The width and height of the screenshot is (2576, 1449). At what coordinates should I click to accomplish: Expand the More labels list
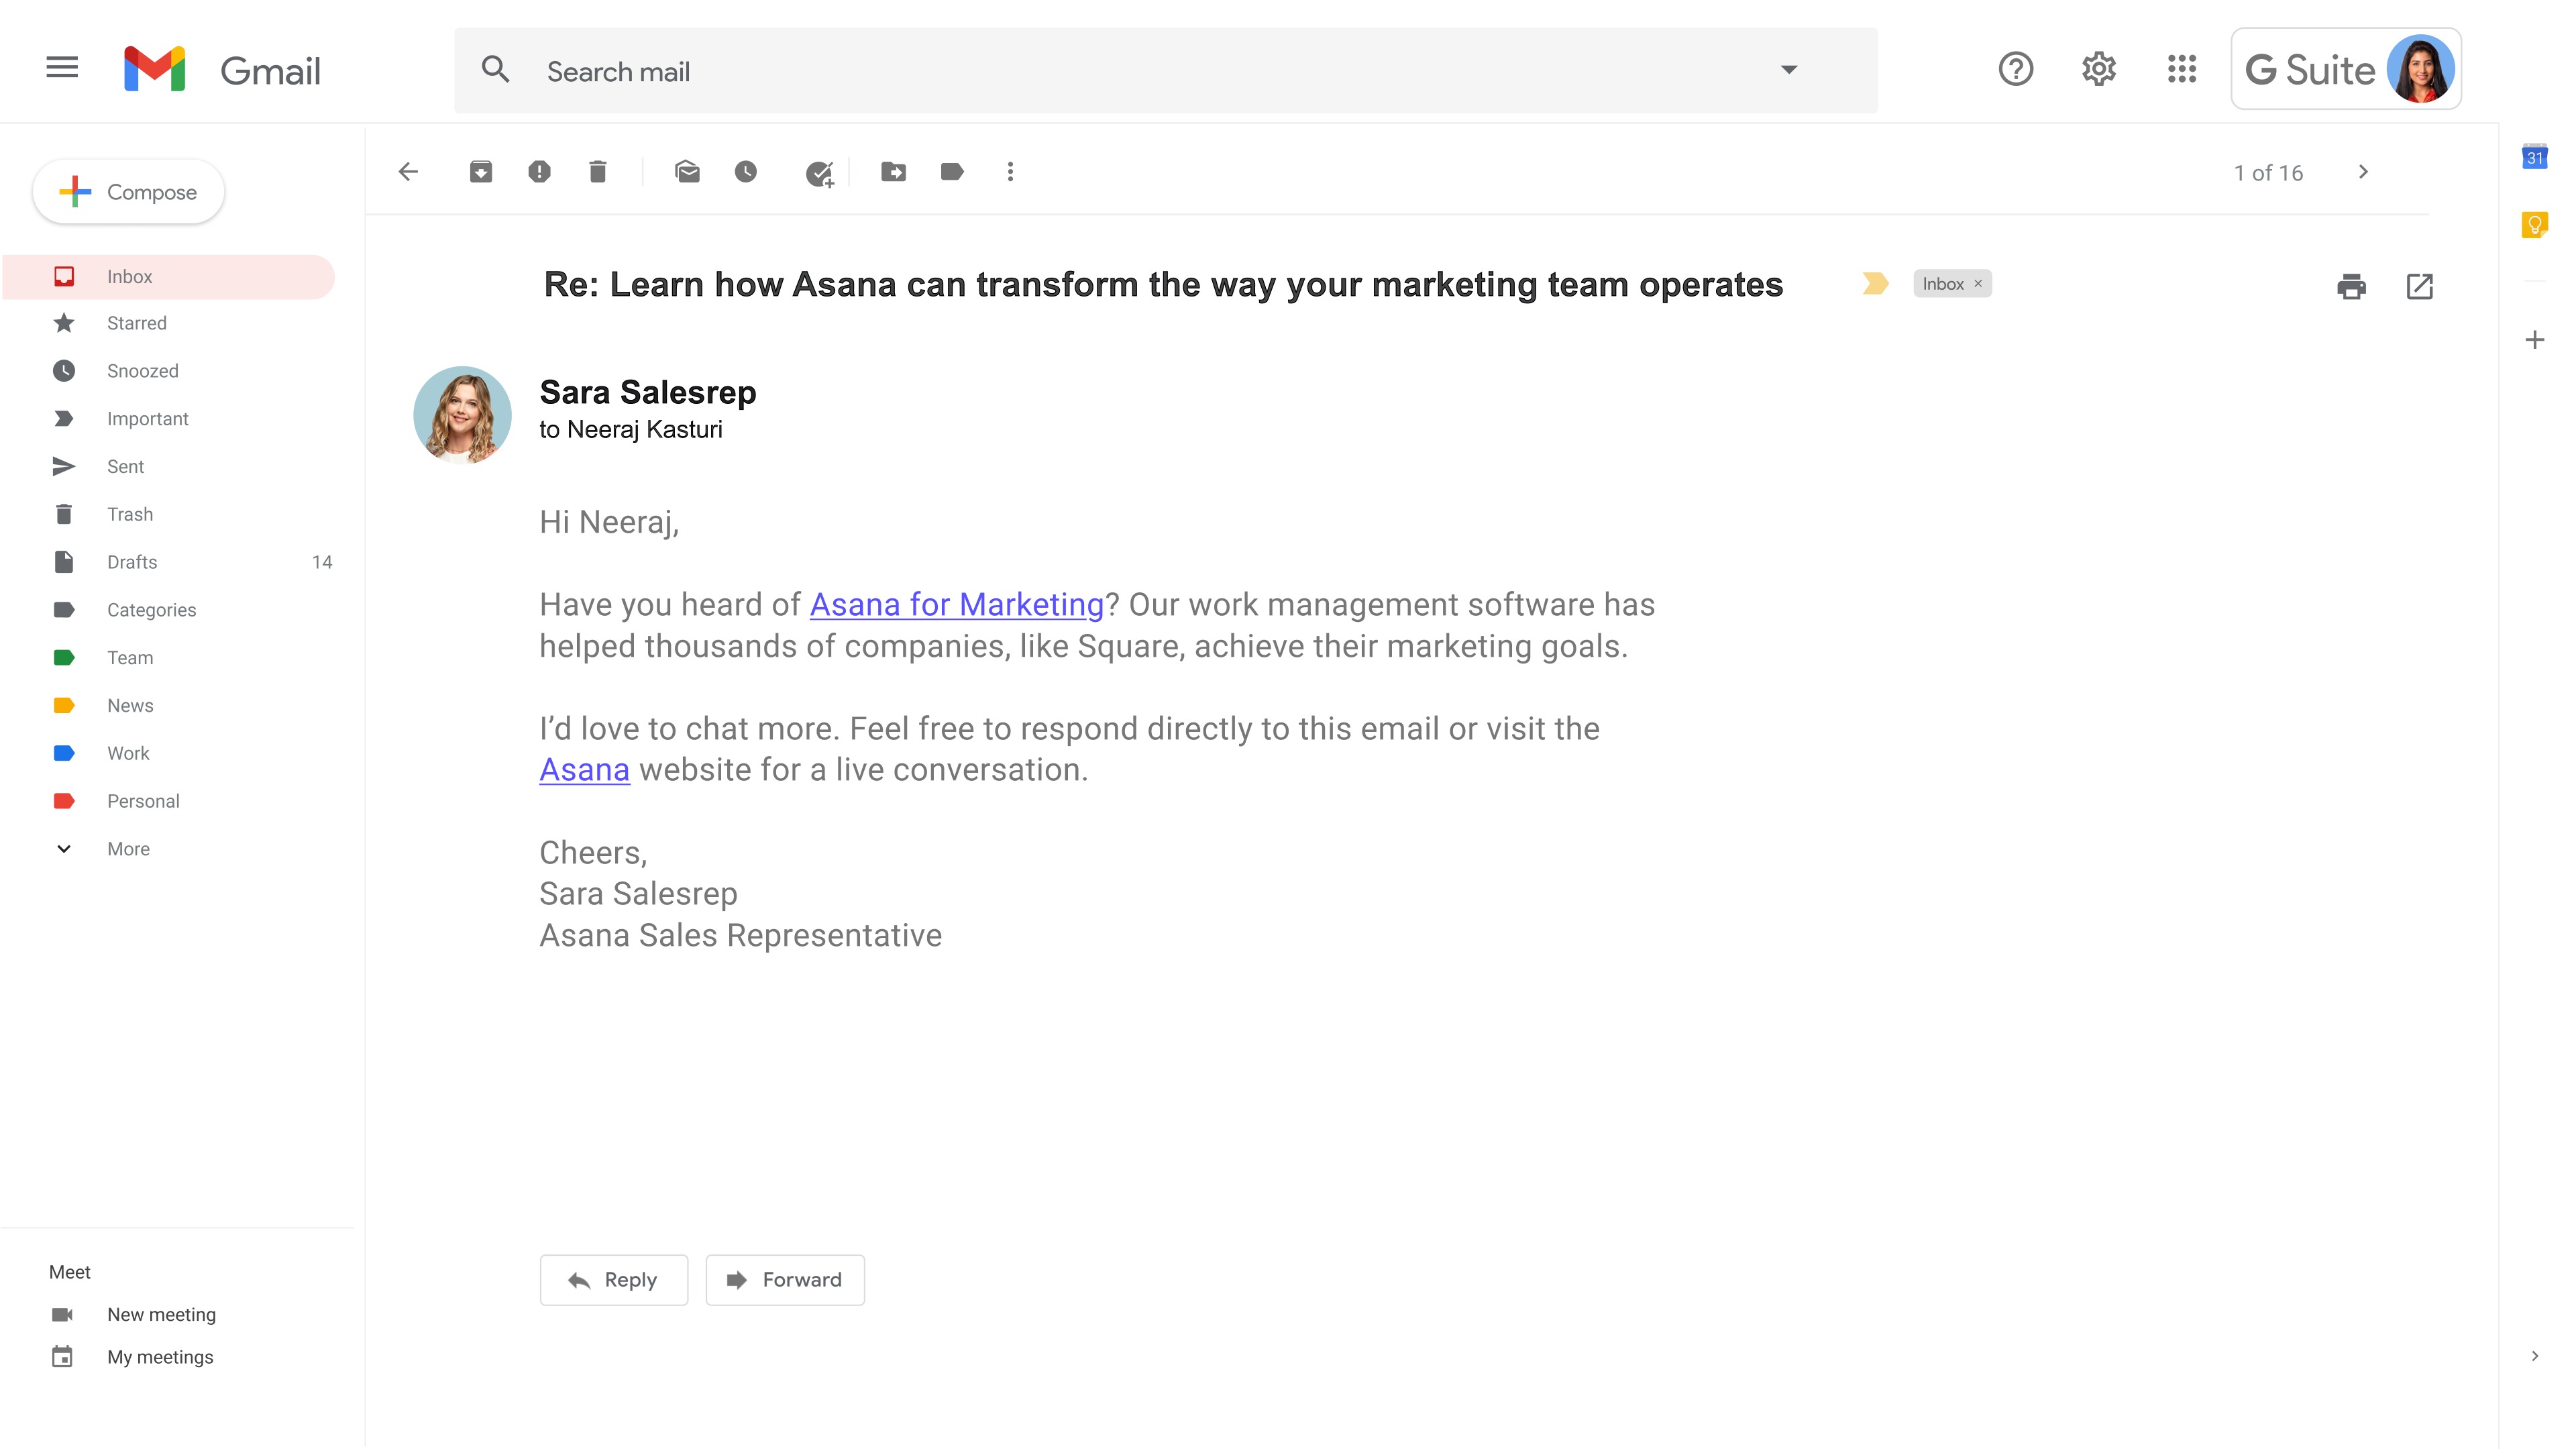[128, 849]
